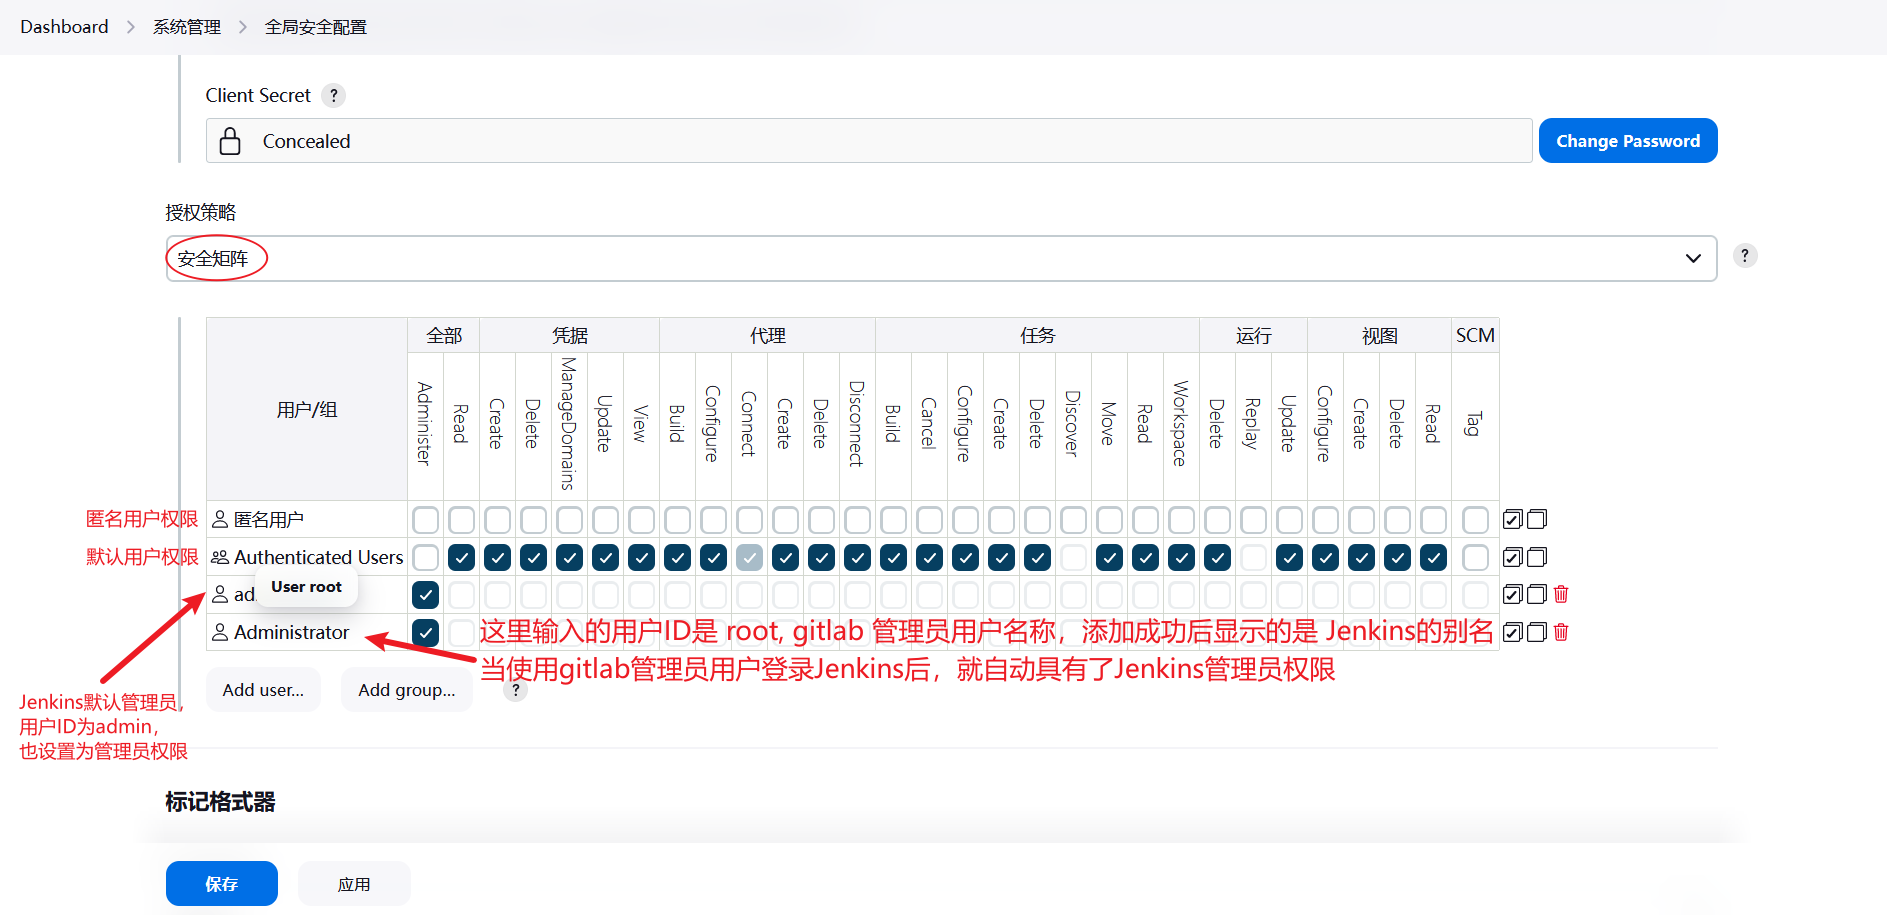Toggle job Move for Authenticated Users

coord(1110,557)
